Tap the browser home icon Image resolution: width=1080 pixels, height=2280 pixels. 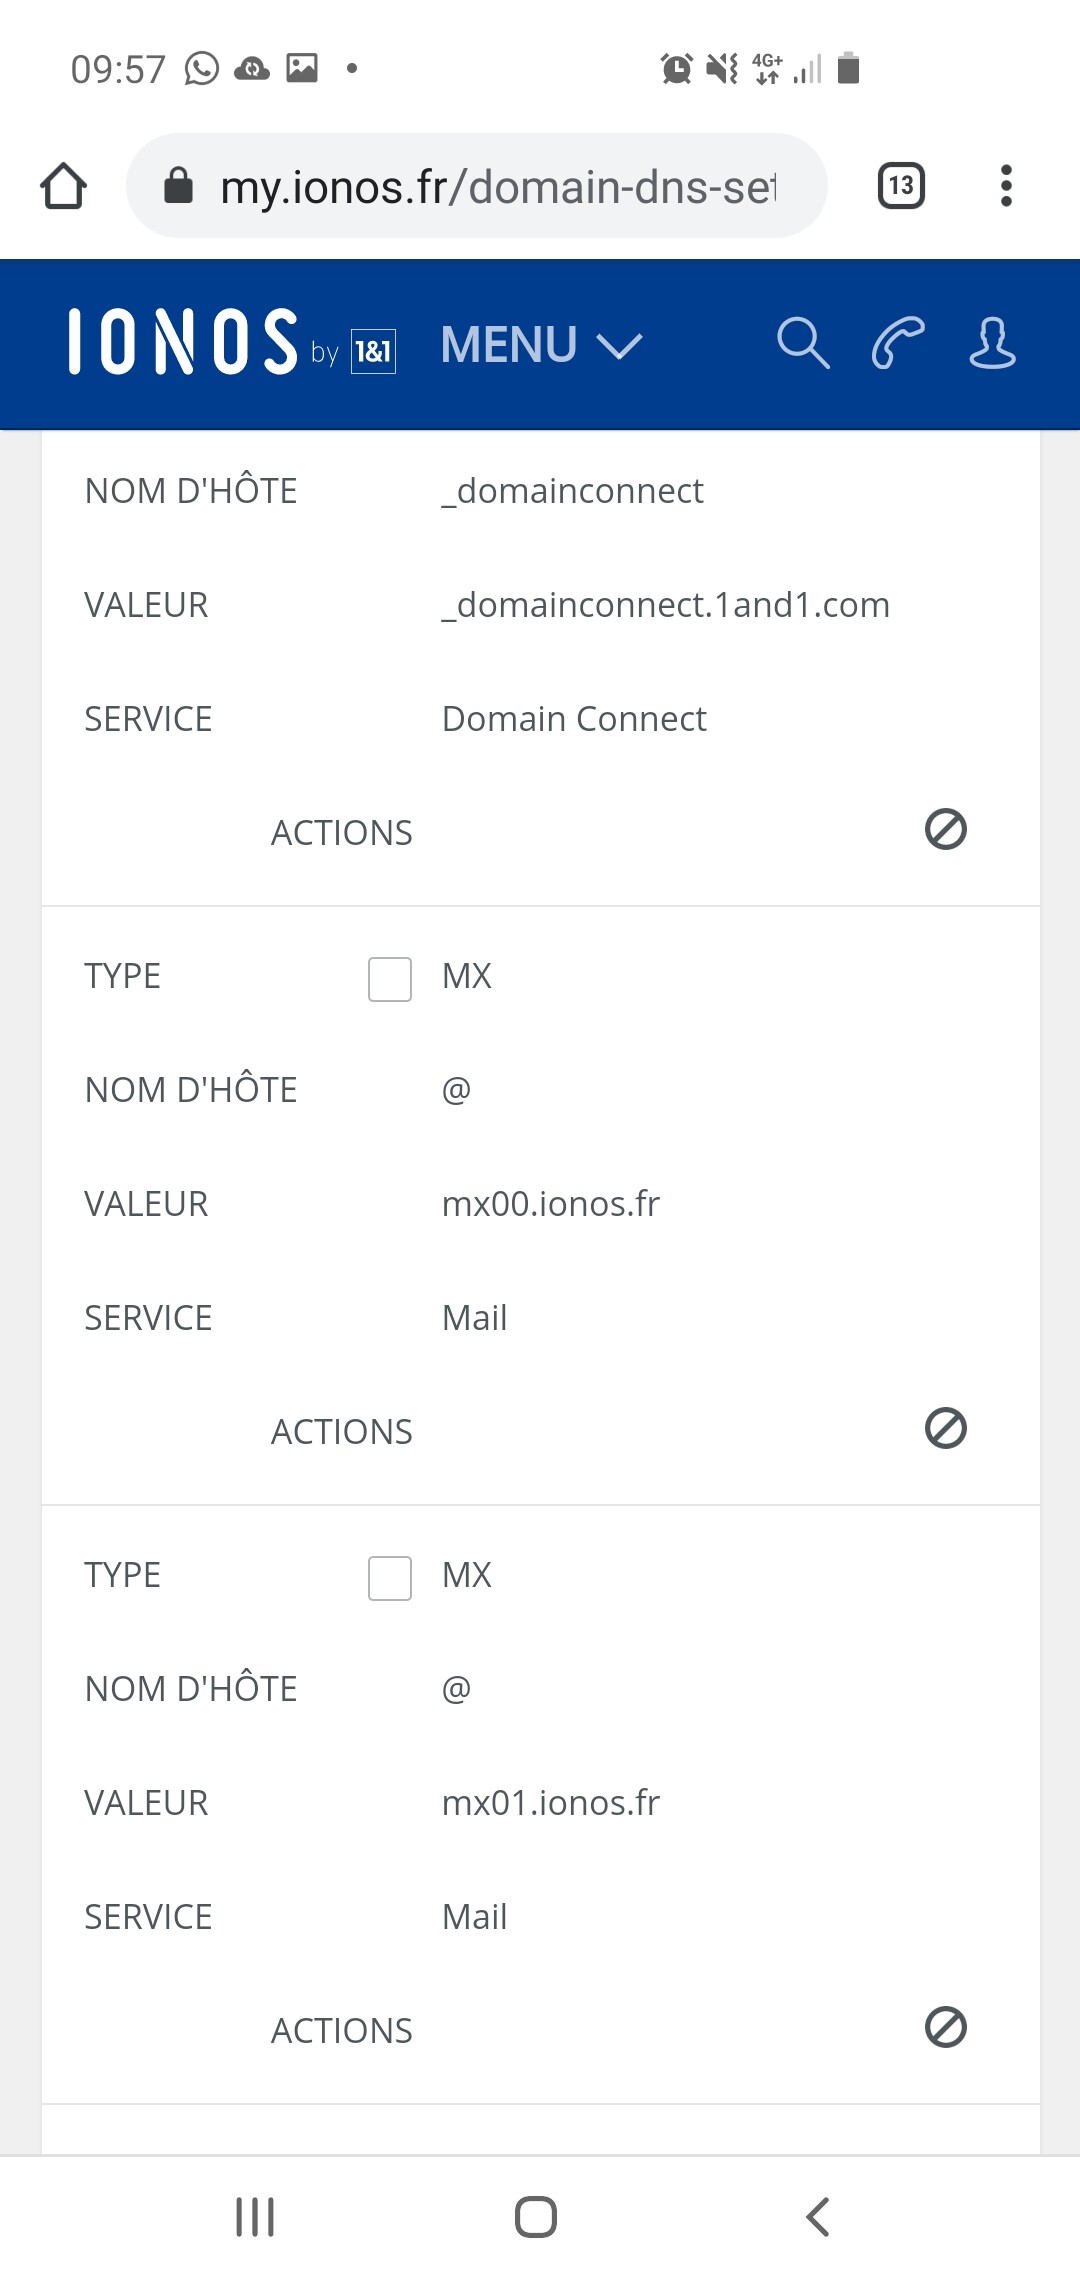tap(64, 186)
